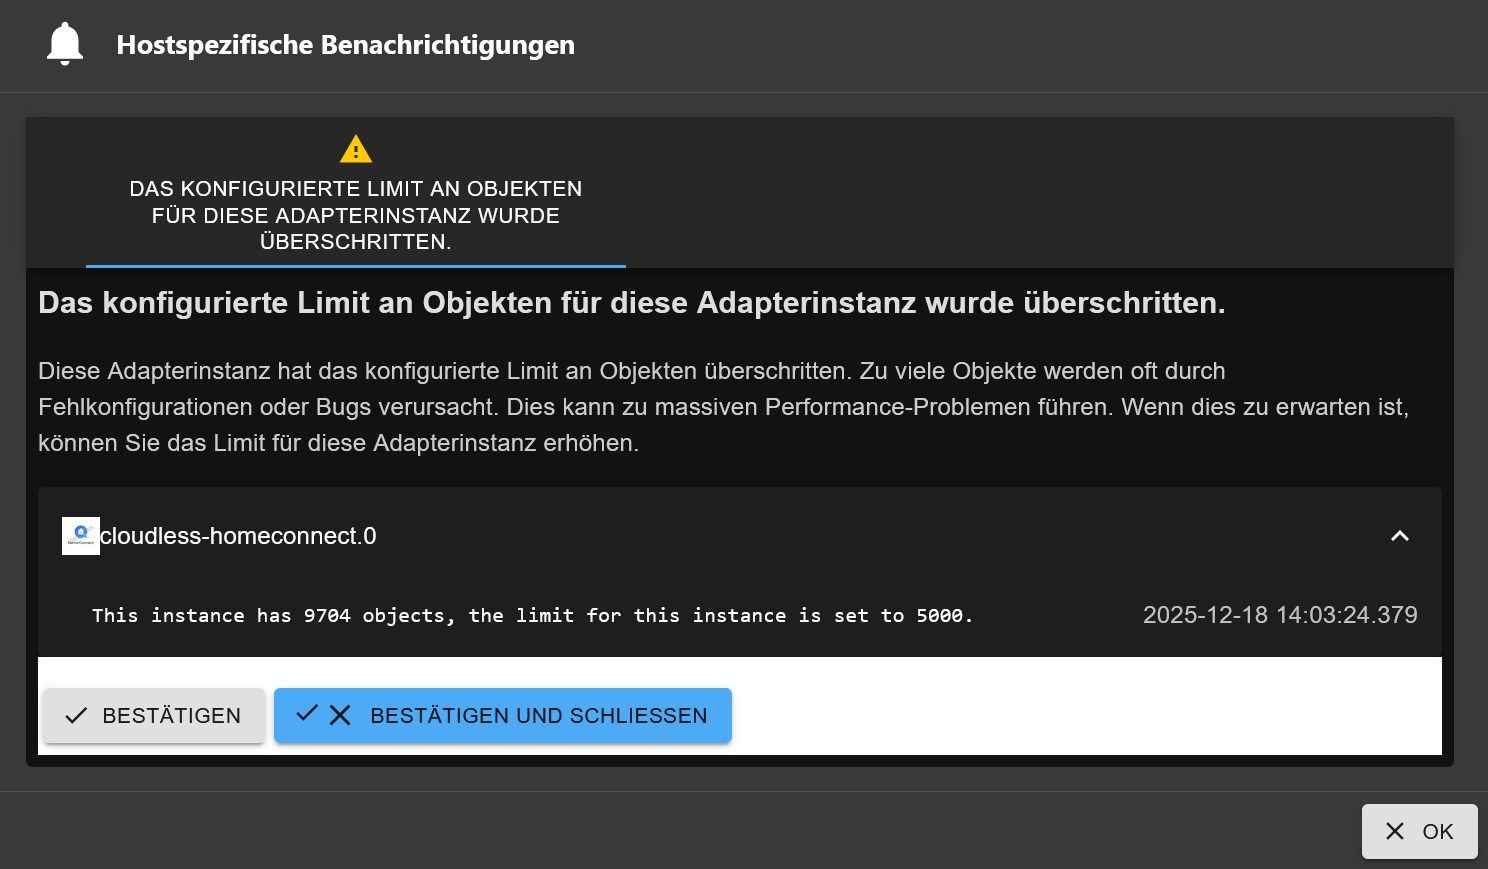Click the X icon beside OK
Viewport: 1488px width, 869px height.
[x=1395, y=831]
